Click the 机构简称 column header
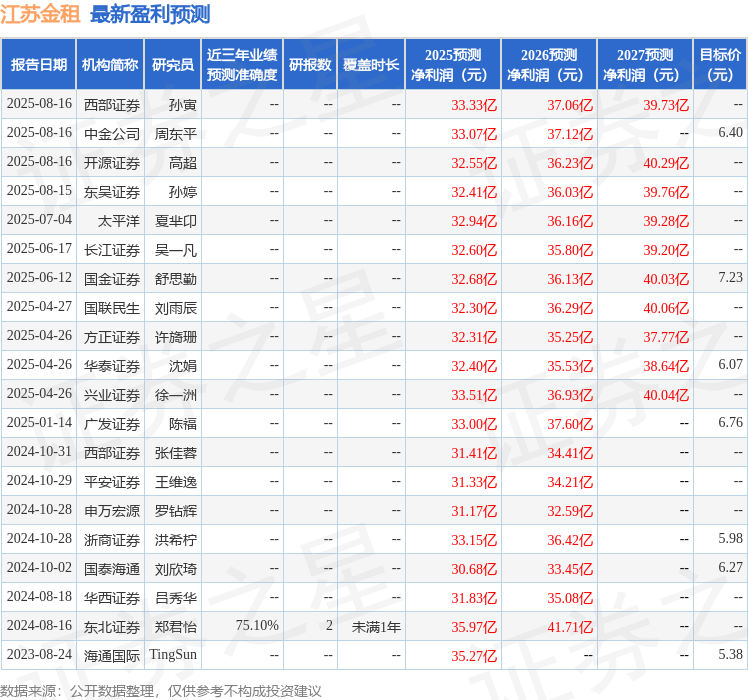The image size is (748, 700). (110, 65)
